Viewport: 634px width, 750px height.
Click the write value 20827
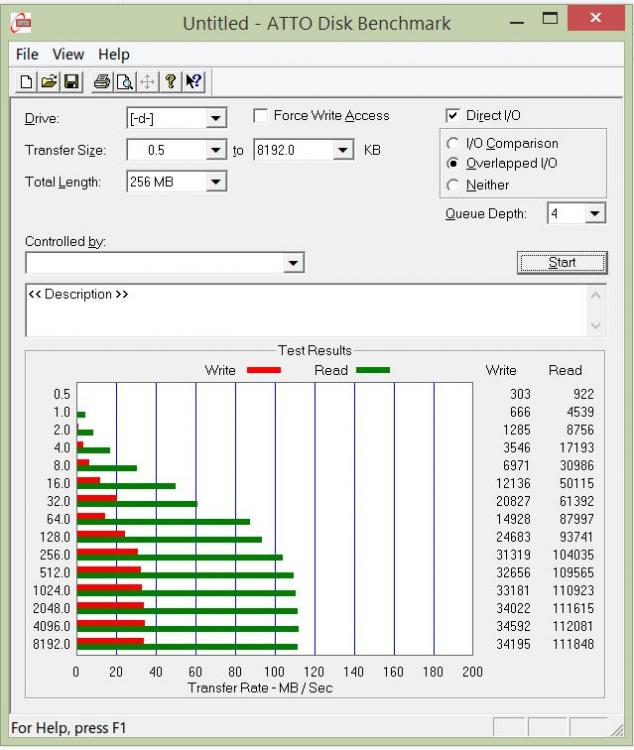(513, 501)
